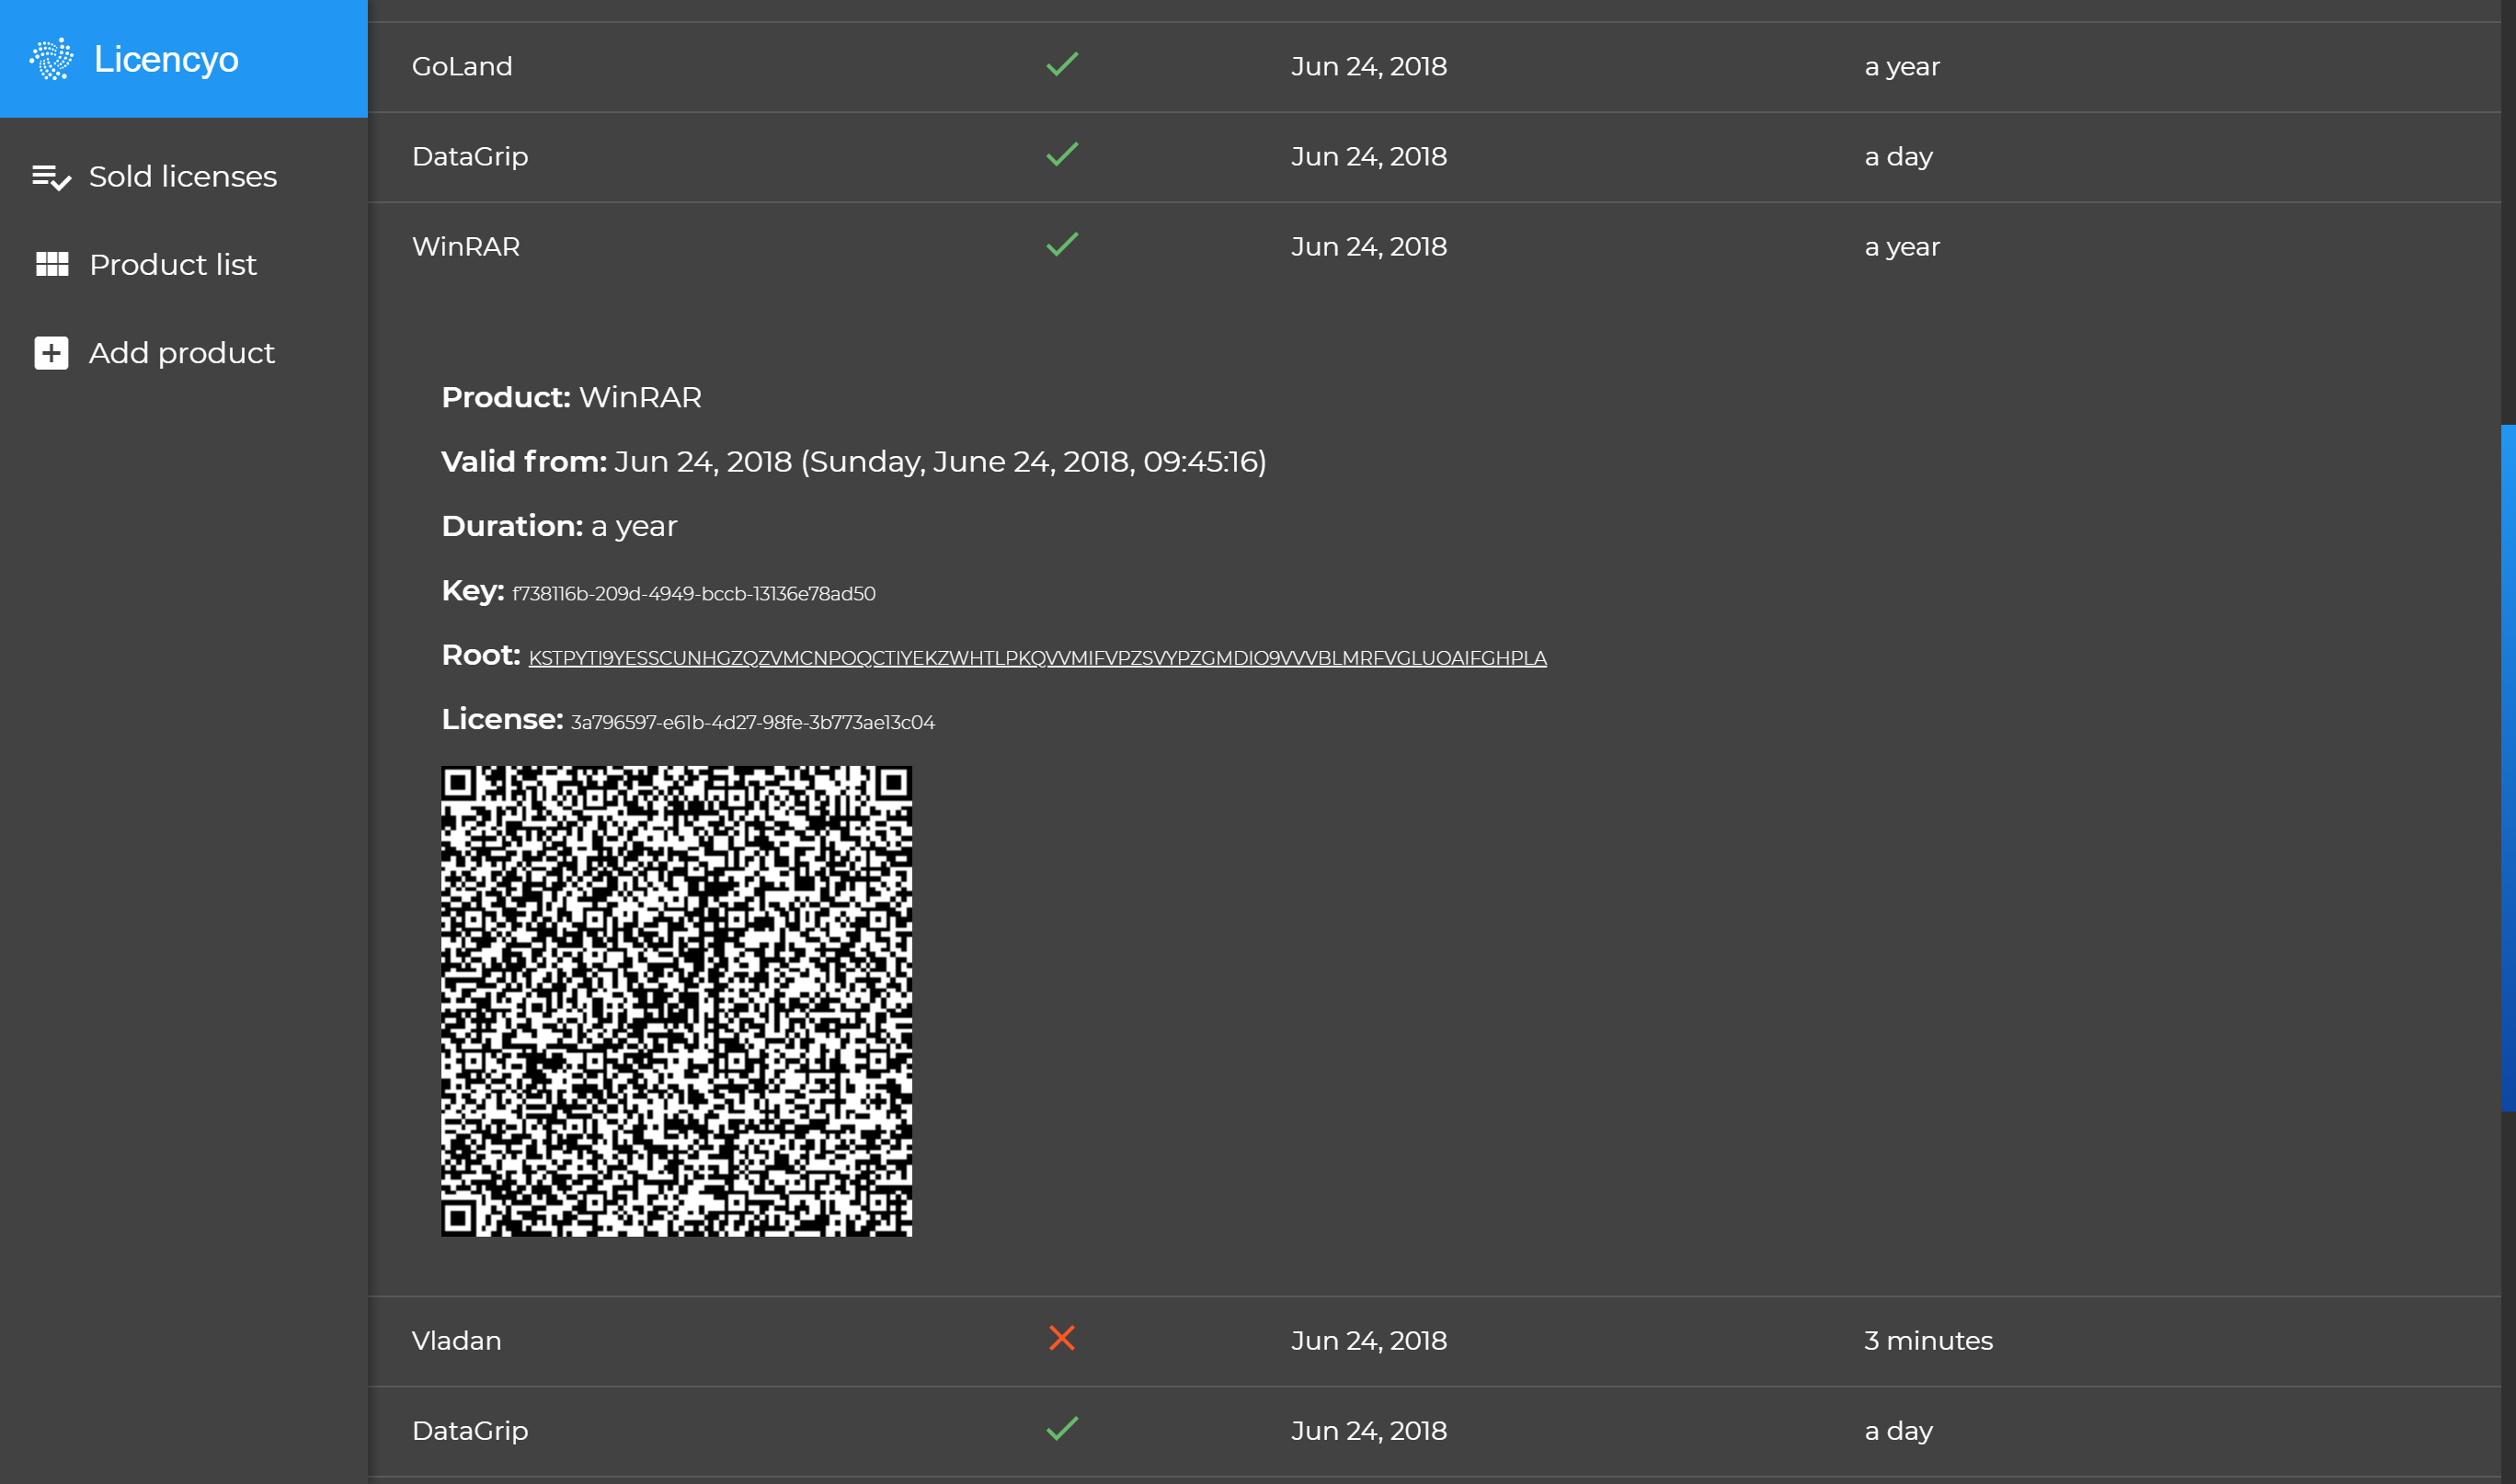Click the checkmark in bottom DataGrip row
The image size is (2516, 1484).
tap(1061, 1429)
